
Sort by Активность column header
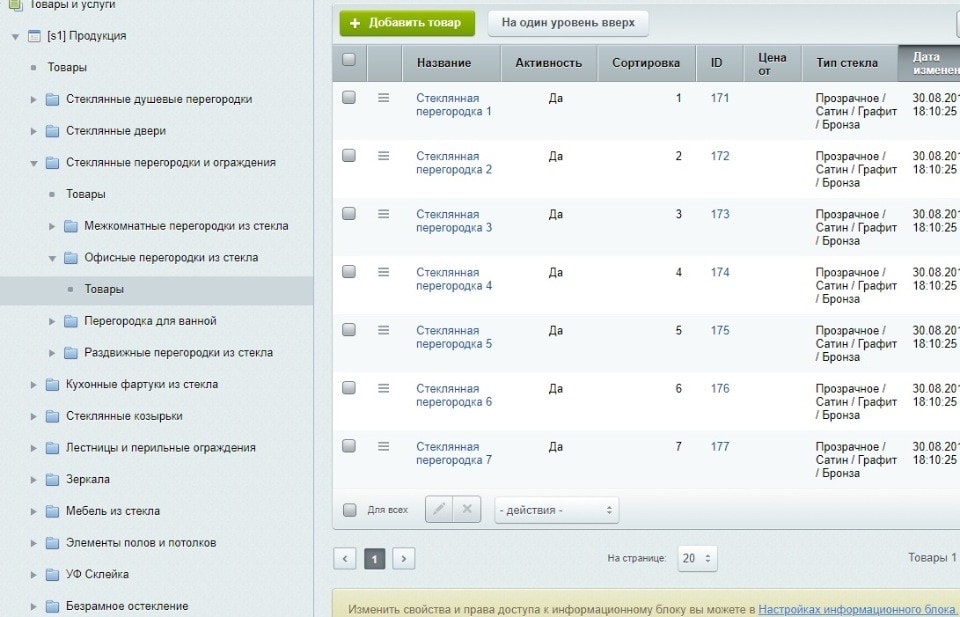click(x=549, y=63)
